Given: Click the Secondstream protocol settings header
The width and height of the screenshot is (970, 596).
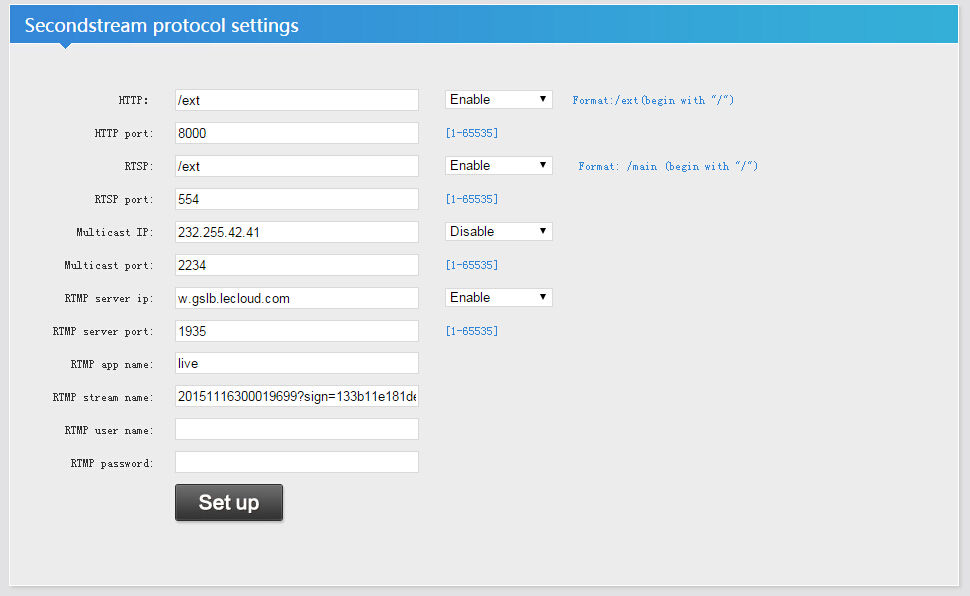Looking at the screenshot, I should point(161,26).
